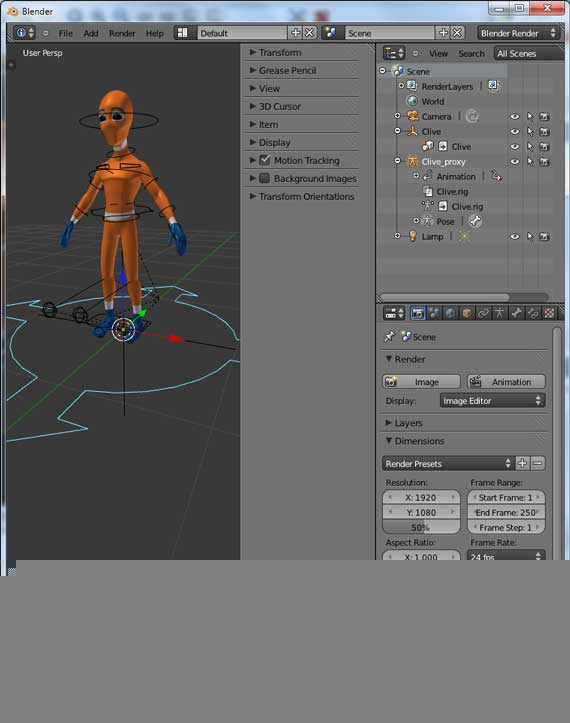Toggle Camera visibility eye icon

click(515, 117)
